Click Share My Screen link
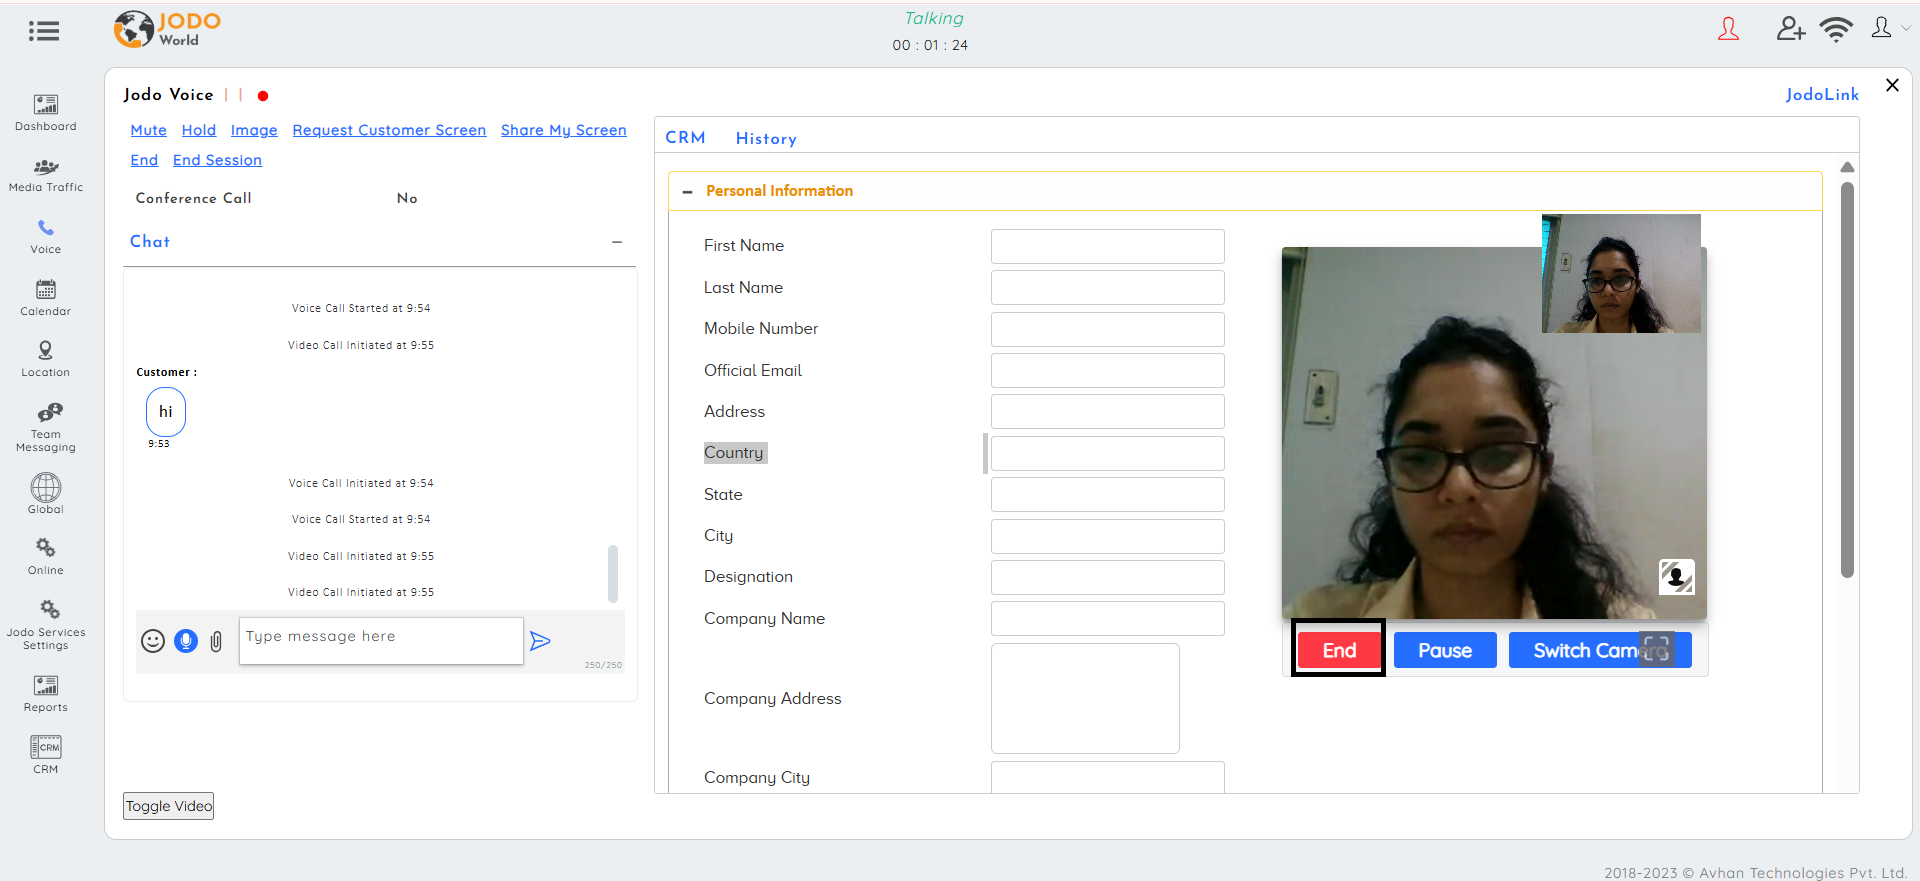The image size is (1920, 881). pyautogui.click(x=564, y=130)
